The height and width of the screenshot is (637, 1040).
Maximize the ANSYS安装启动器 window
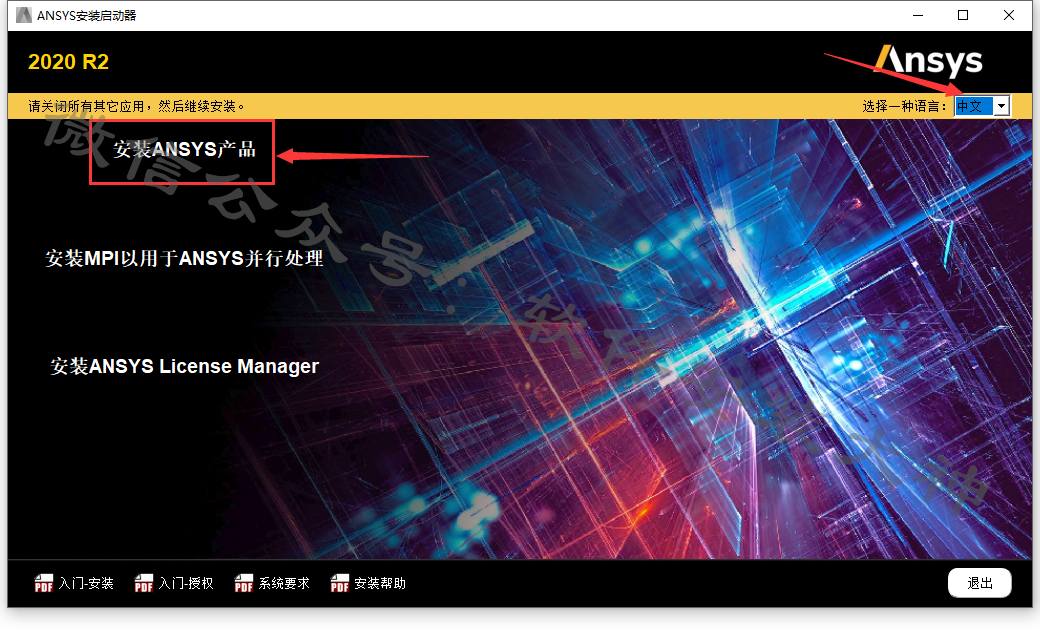[x=963, y=15]
